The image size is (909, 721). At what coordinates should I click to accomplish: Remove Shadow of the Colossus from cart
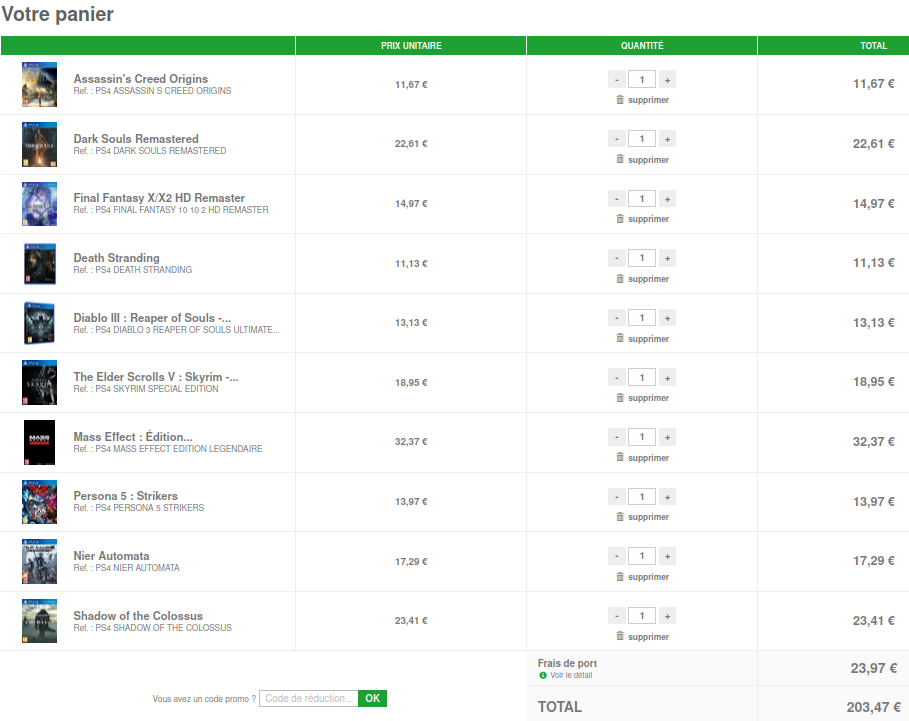coord(642,636)
